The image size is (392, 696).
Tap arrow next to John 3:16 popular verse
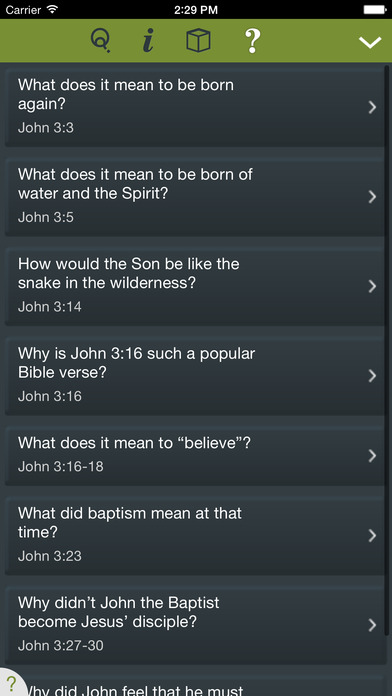tap(372, 376)
